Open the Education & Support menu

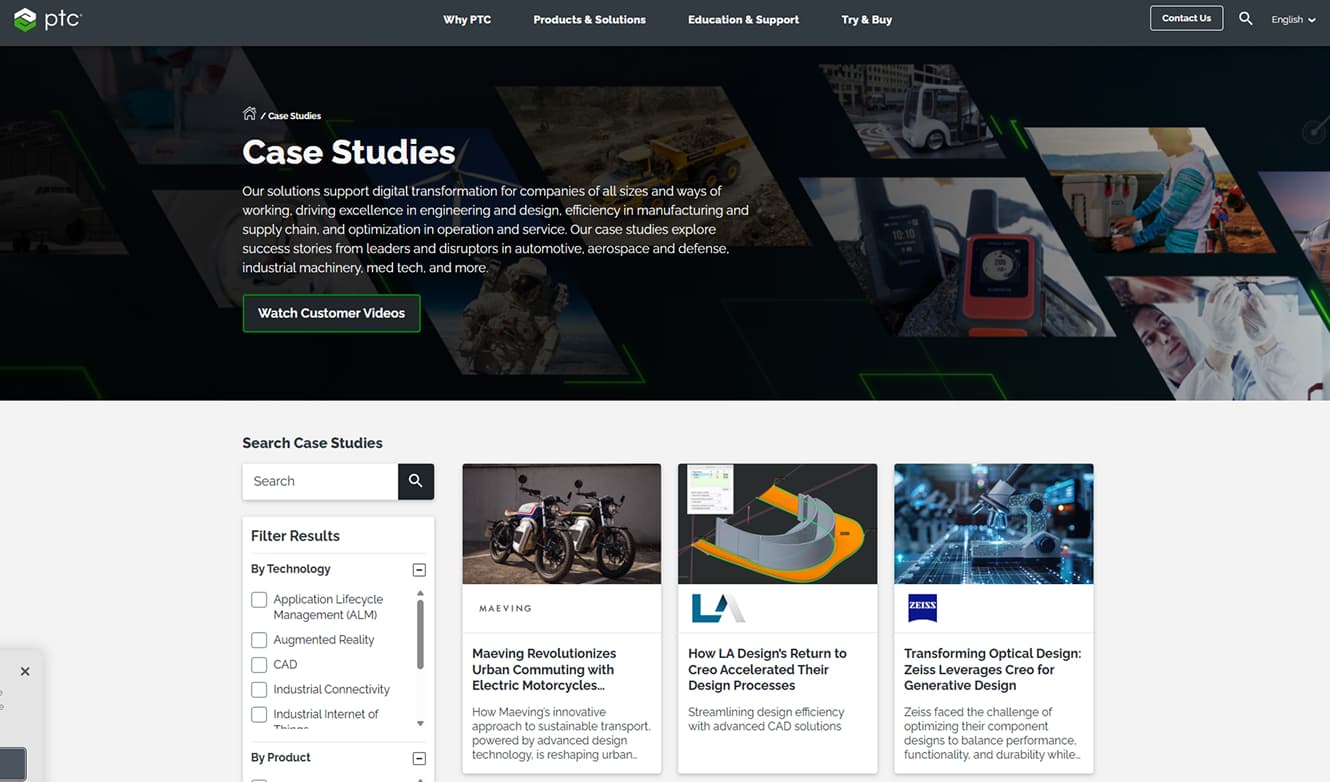coord(743,19)
